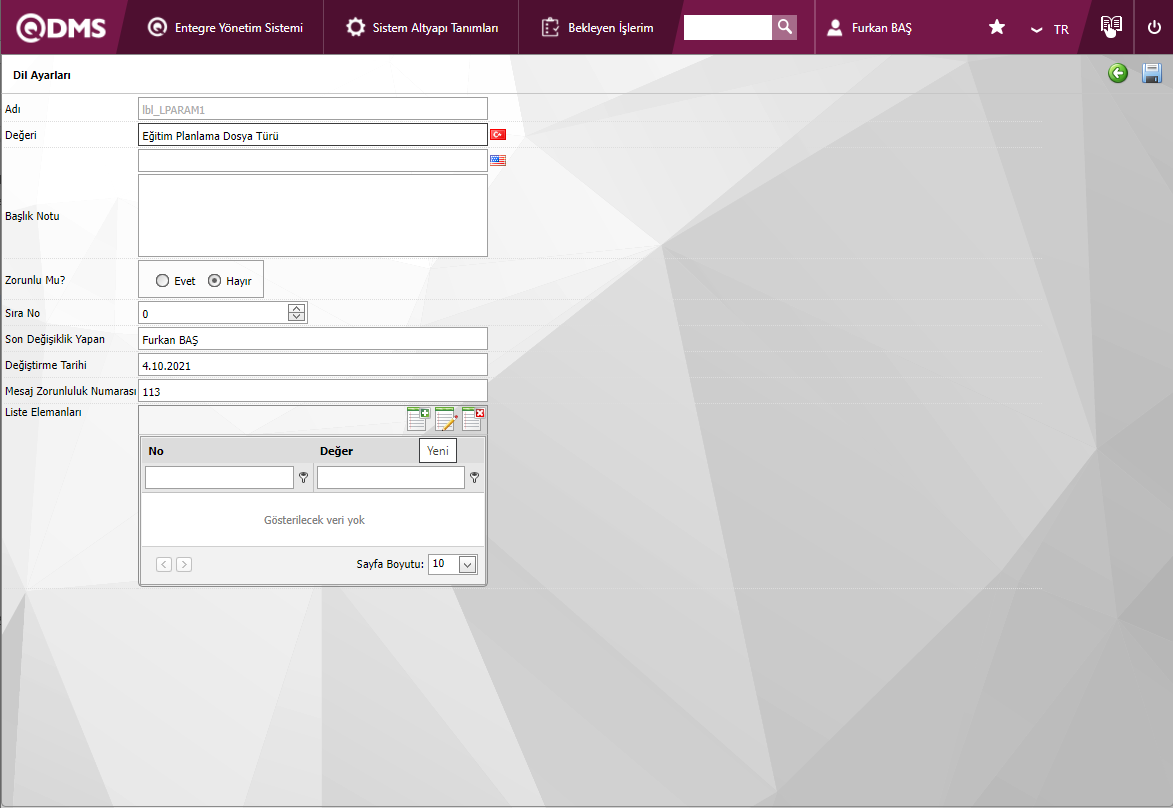
Task: Open favorites star icon
Action: [997, 28]
